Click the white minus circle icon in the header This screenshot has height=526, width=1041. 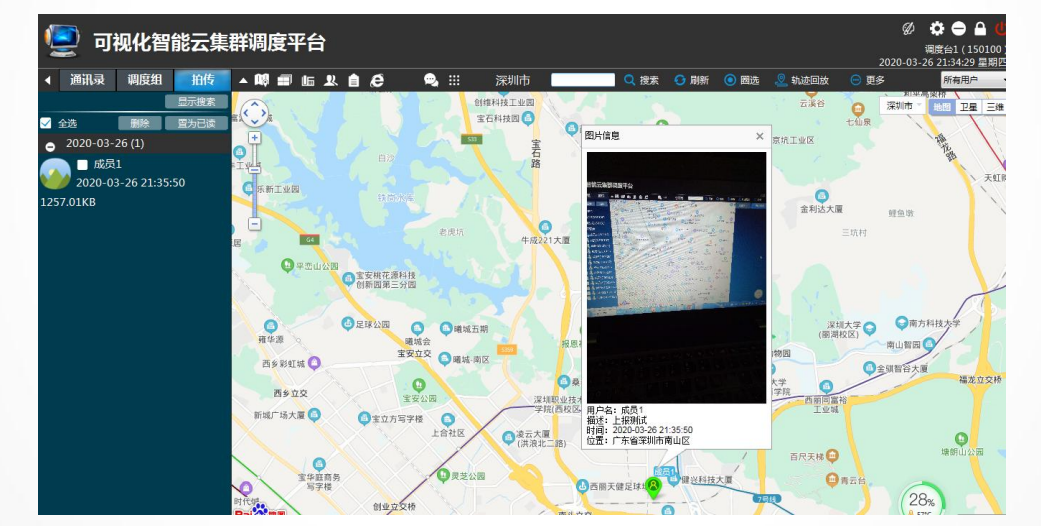(959, 28)
